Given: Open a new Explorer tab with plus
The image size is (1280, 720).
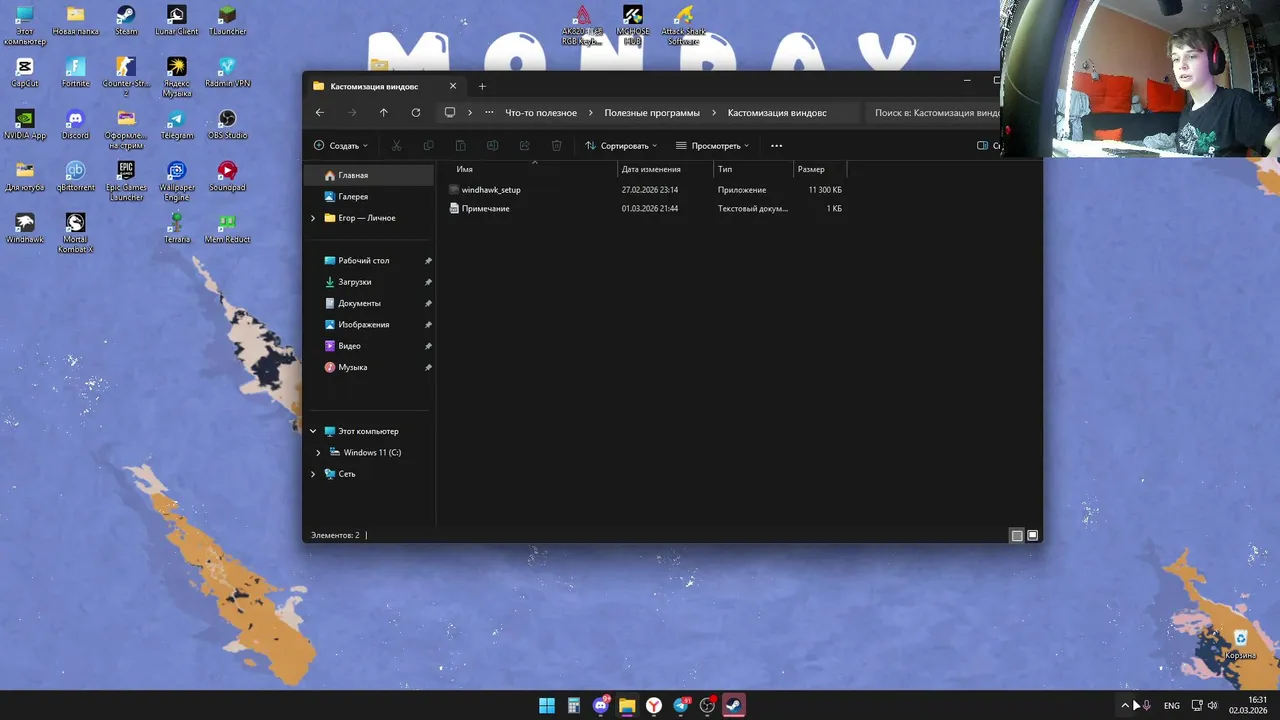Looking at the screenshot, I should click(x=482, y=86).
